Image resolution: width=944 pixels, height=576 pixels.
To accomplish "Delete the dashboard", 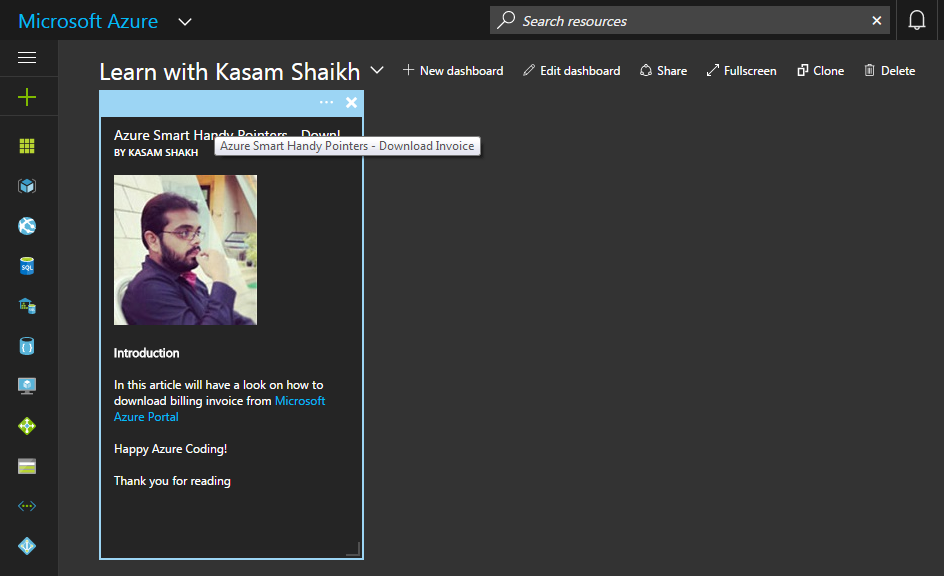I will pos(890,70).
